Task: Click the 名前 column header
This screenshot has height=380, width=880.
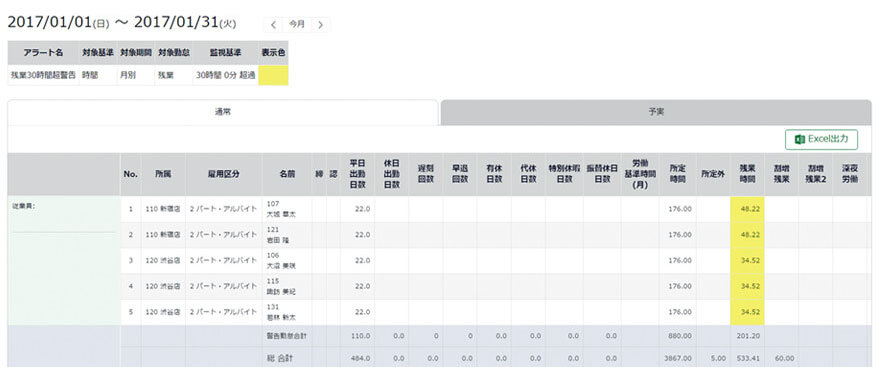Action: click(287, 174)
